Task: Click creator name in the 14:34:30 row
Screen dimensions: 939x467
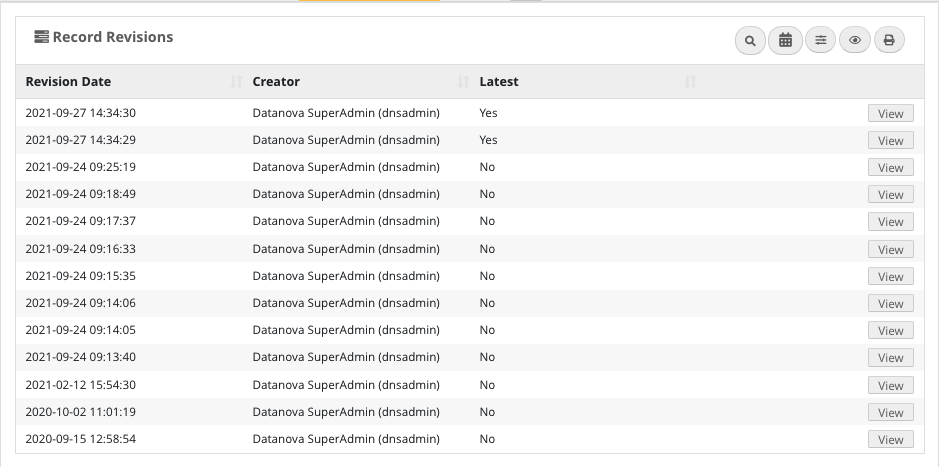Action: tap(346, 113)
